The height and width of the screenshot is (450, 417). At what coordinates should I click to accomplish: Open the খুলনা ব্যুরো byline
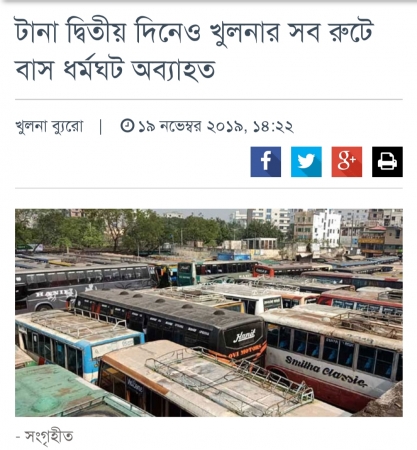tap(49, 127)
